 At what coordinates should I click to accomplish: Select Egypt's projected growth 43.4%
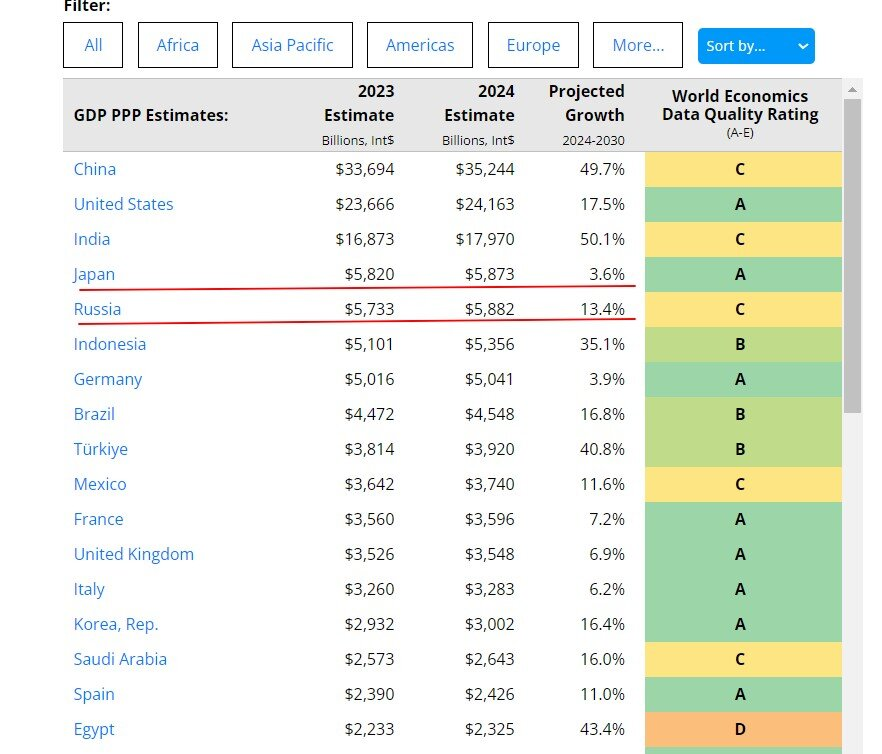pos(602,729)
